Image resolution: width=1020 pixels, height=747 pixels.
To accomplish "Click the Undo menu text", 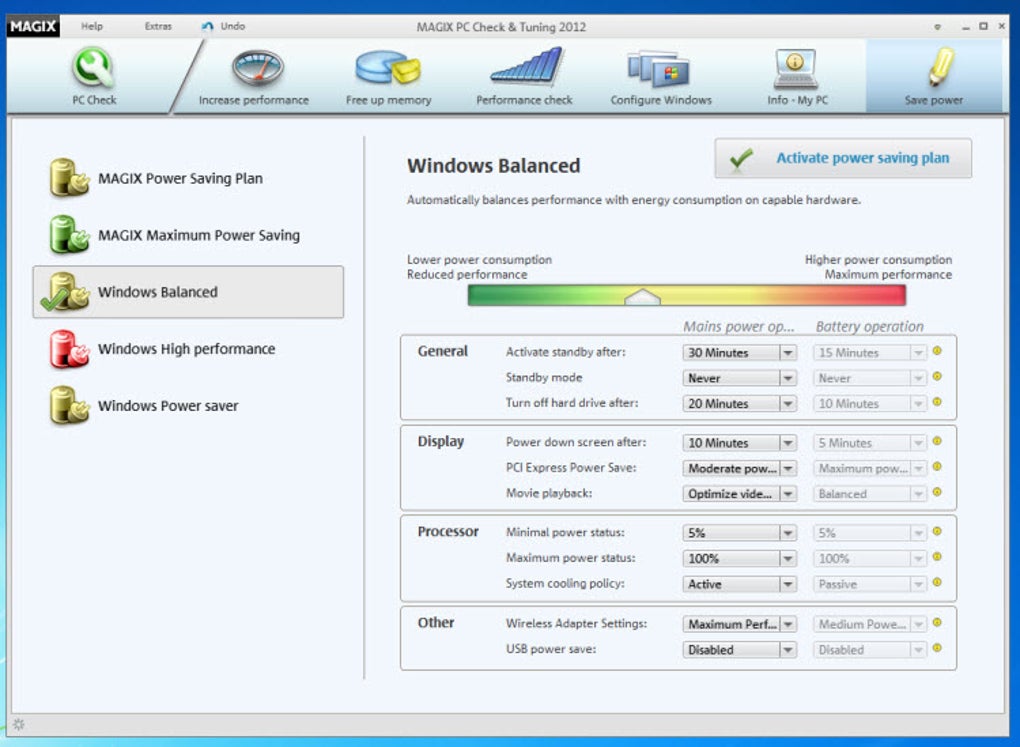I will pyautogui.click(x=233, y=26).
